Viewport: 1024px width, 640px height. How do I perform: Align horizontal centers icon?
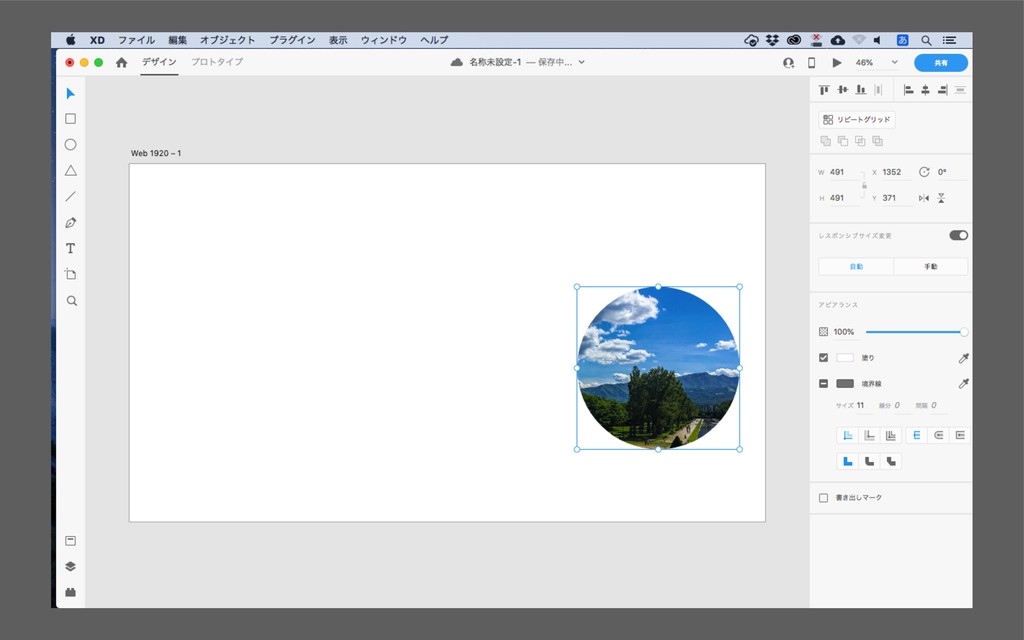[925, 90]
